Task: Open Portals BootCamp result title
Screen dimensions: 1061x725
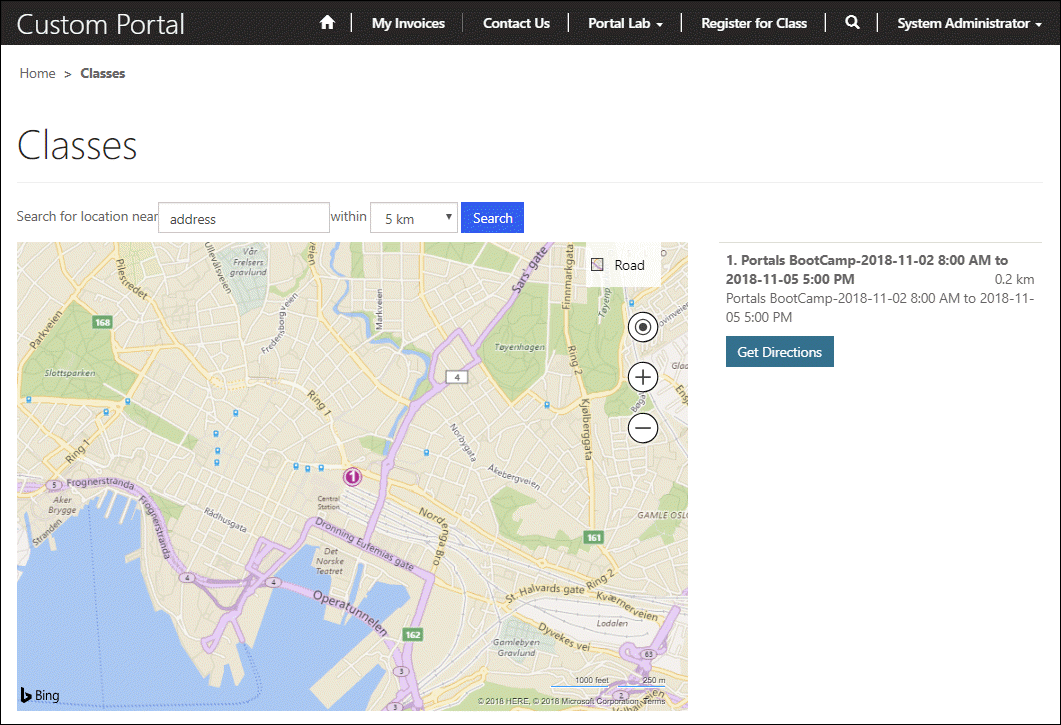Action: (x=866, y=269)
